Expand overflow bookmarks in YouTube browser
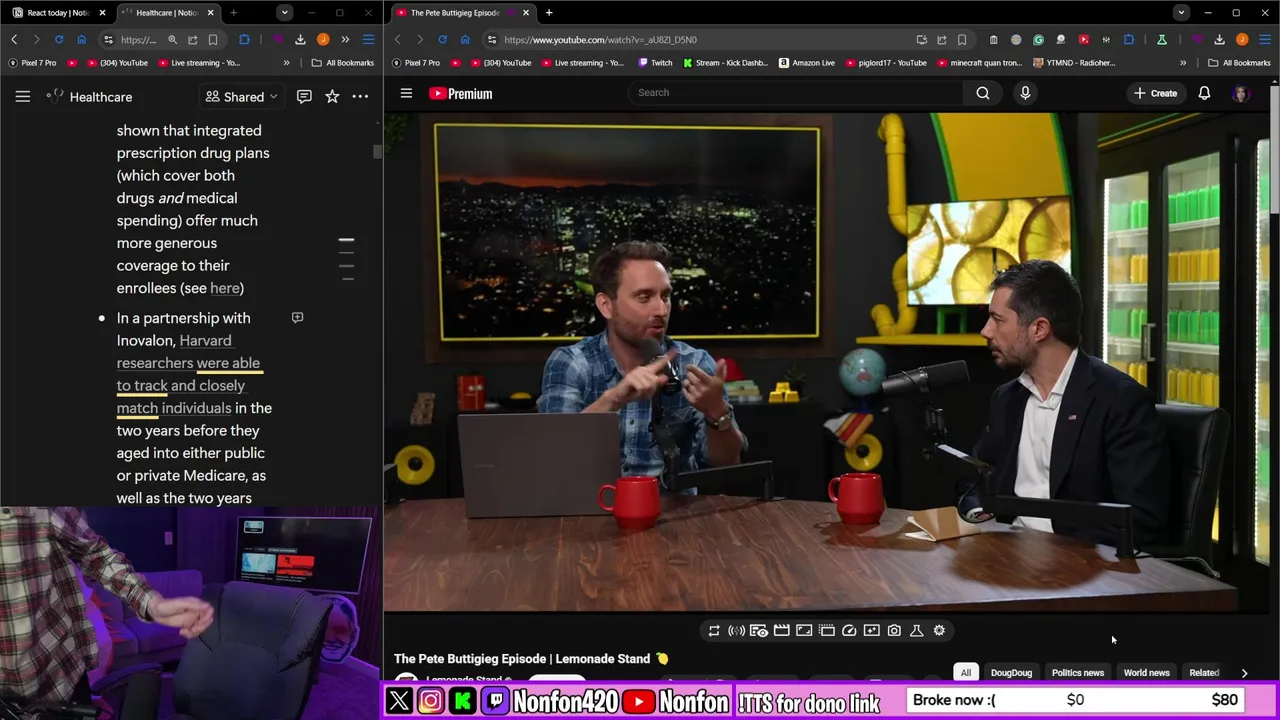The width and height of the screenshot is (1280, 720). (1183, 63)
